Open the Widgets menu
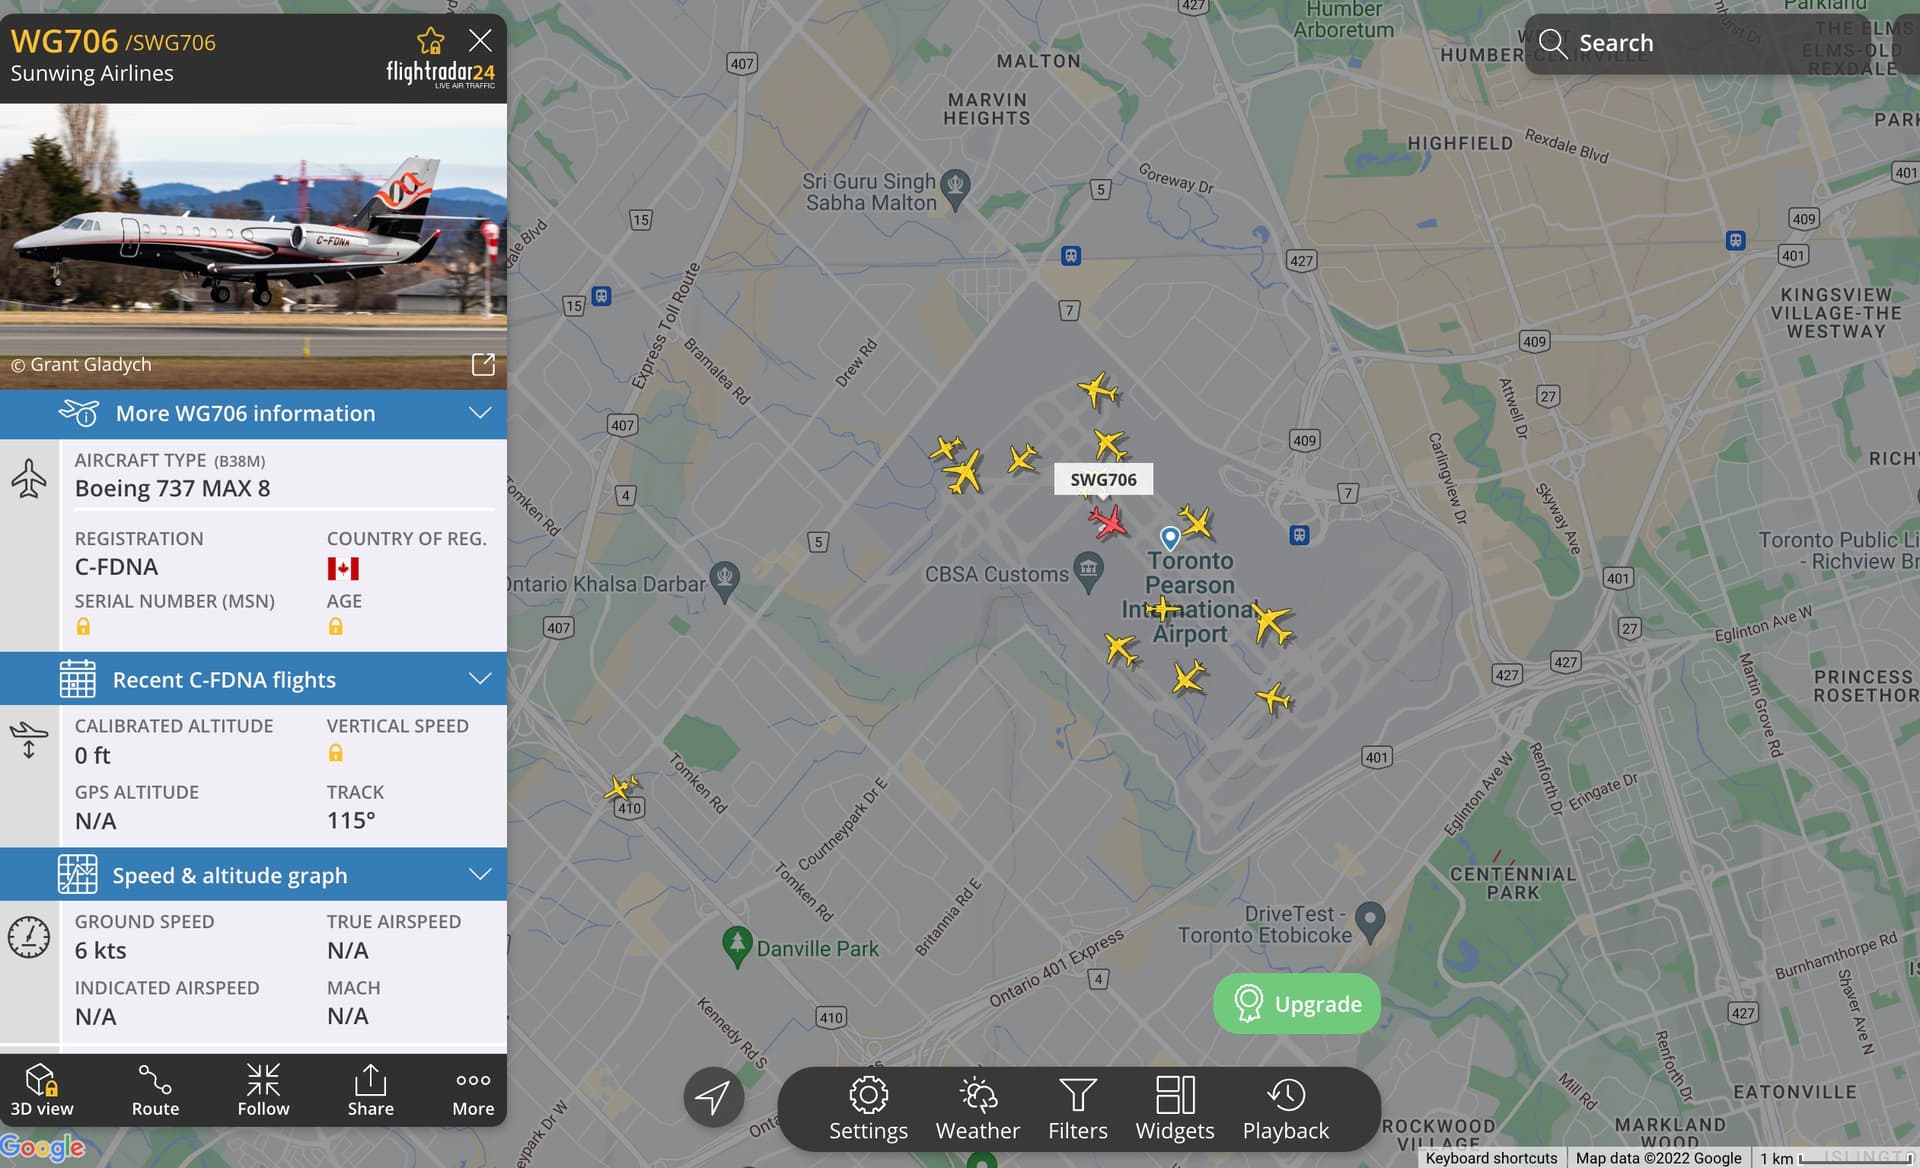Screen dimensions: 1920x1168 [x=1175, y=1109]
